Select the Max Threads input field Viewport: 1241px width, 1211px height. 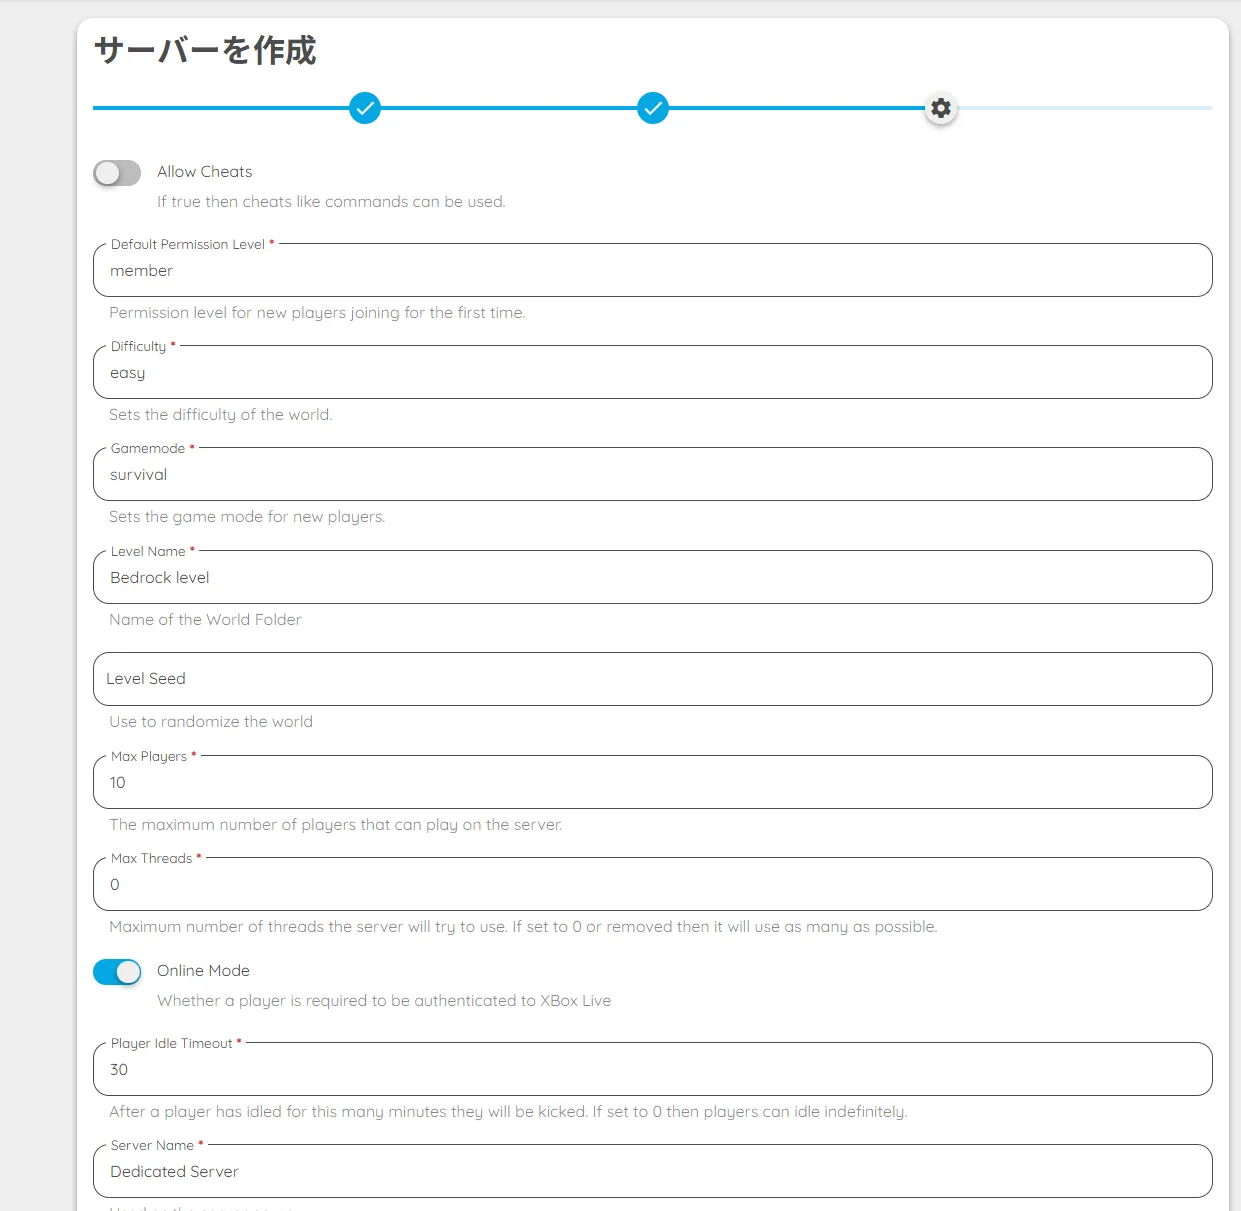(652, 885)
